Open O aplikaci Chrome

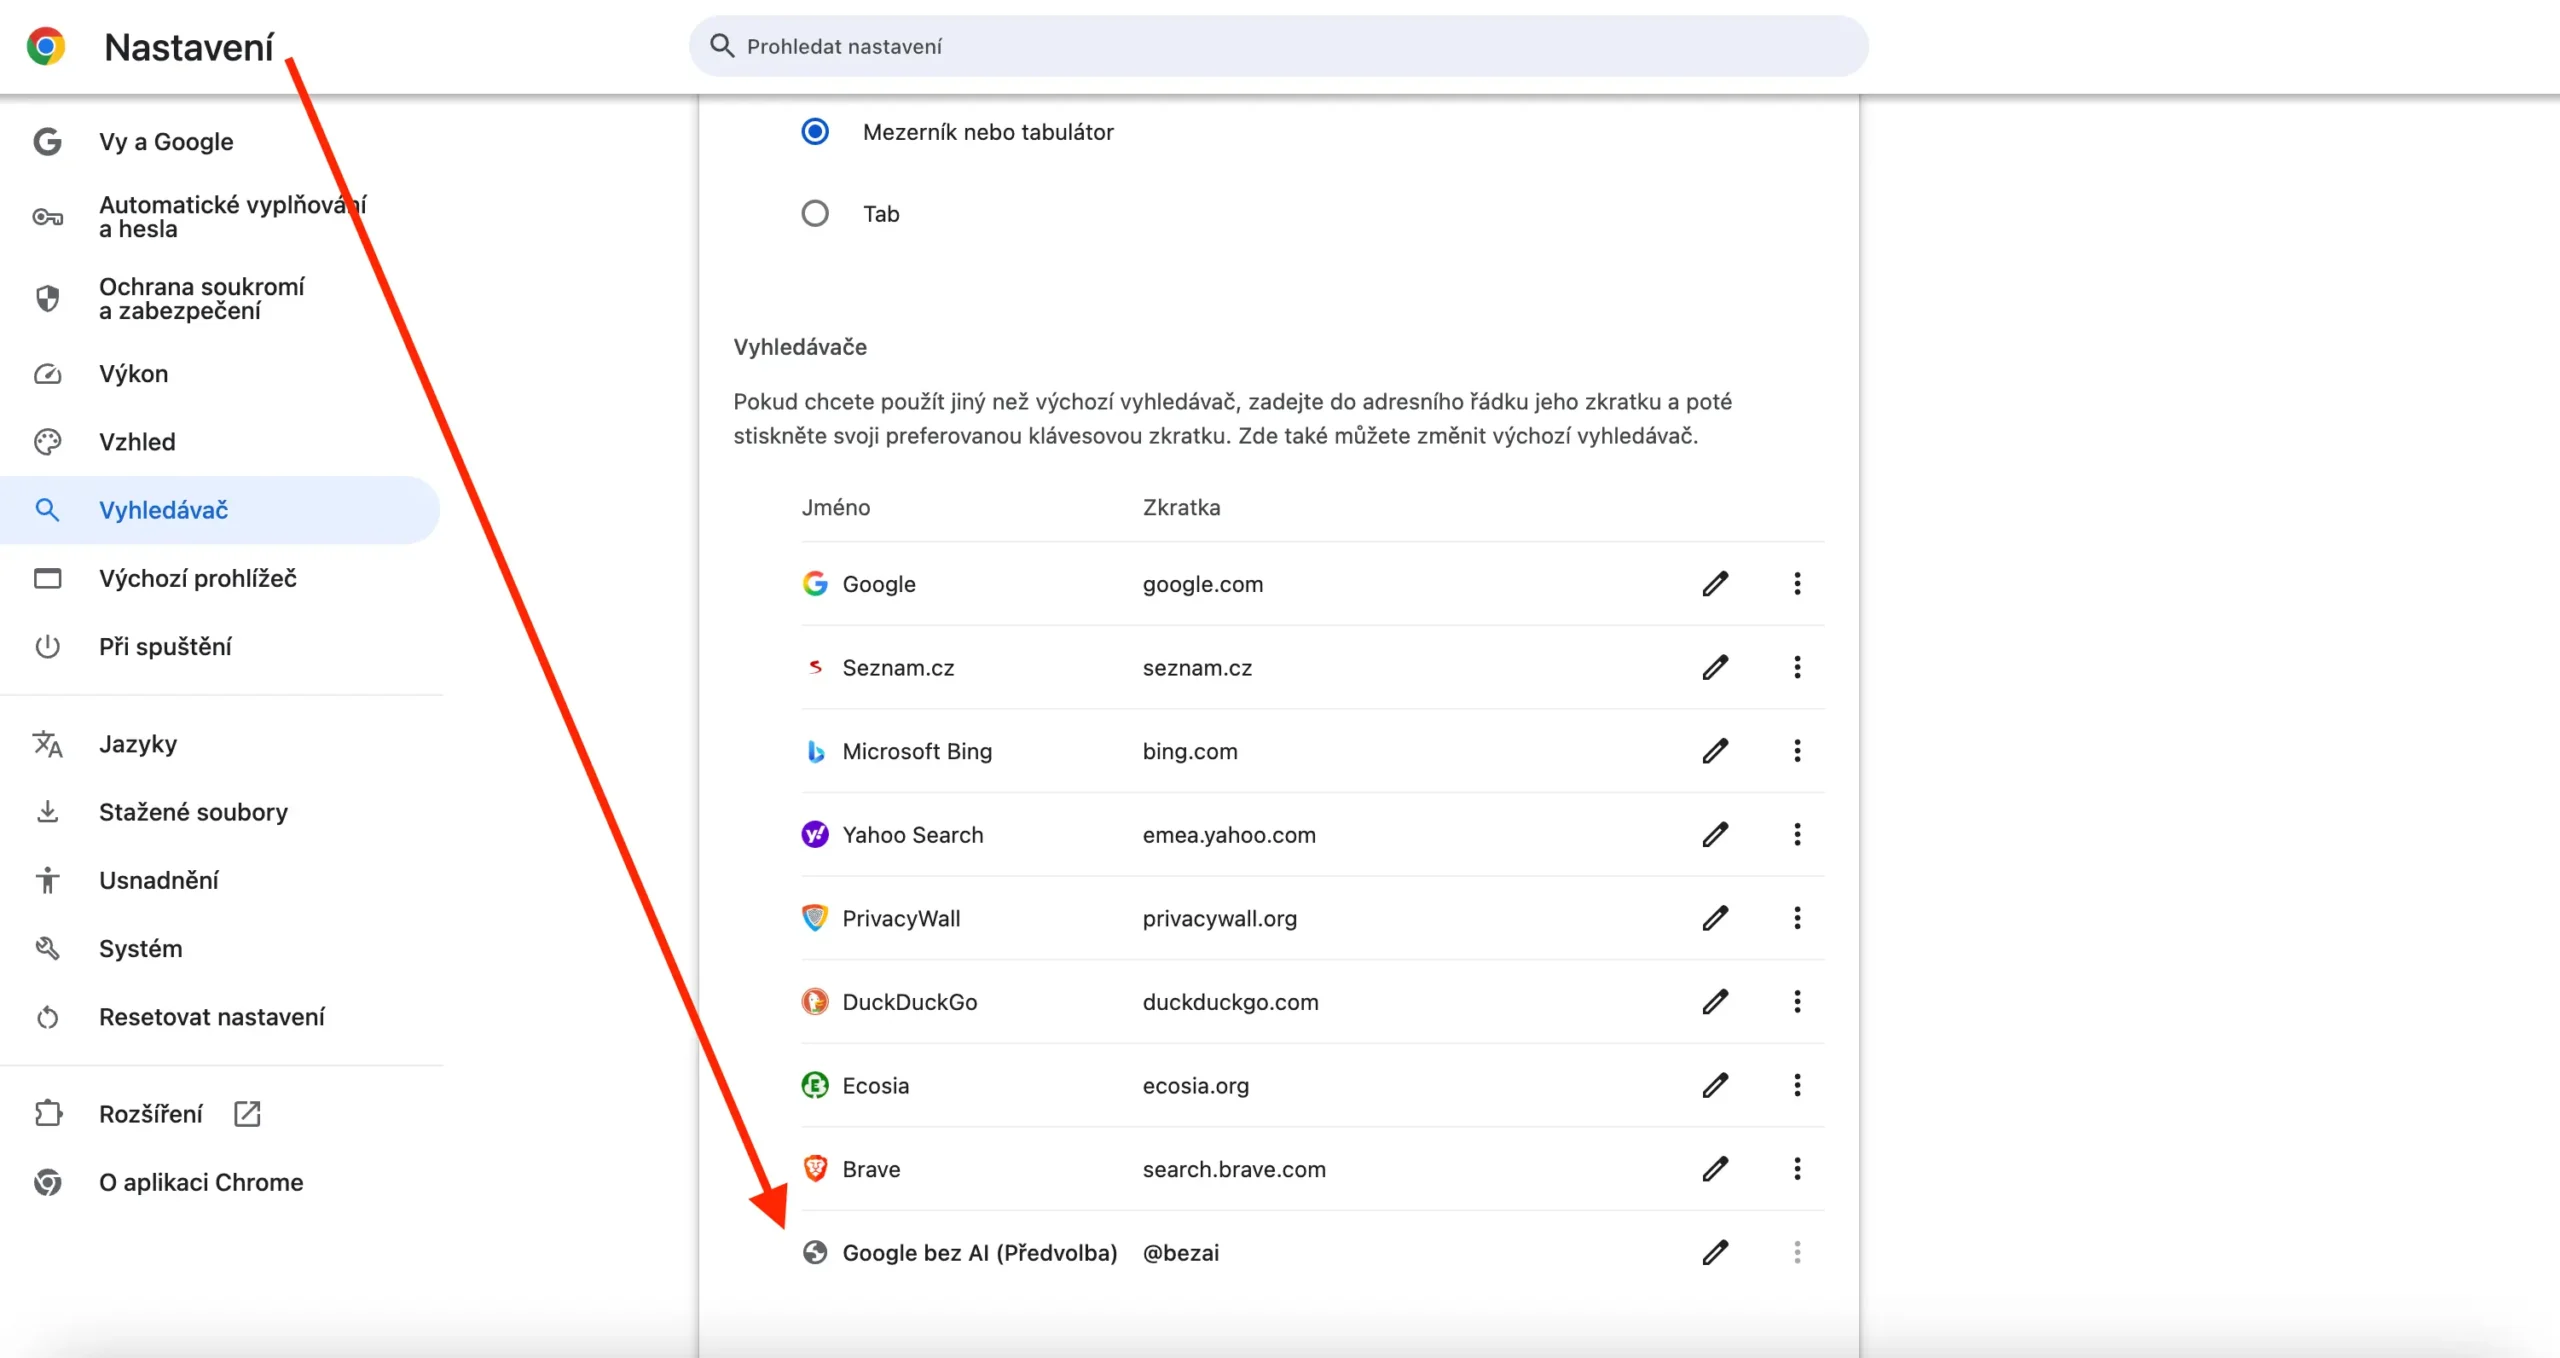[200, 1182]
